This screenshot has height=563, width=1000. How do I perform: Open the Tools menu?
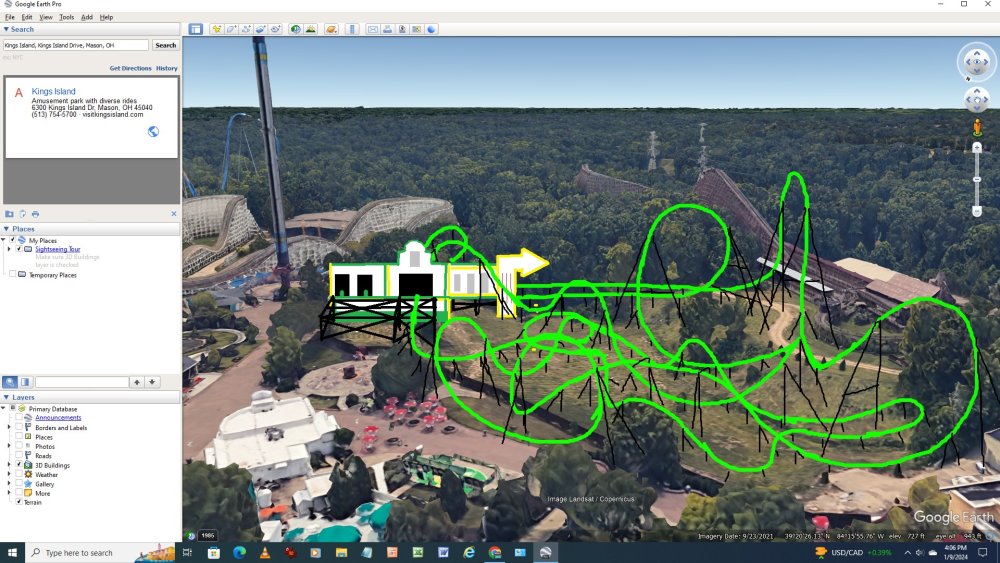click(66, 17)
